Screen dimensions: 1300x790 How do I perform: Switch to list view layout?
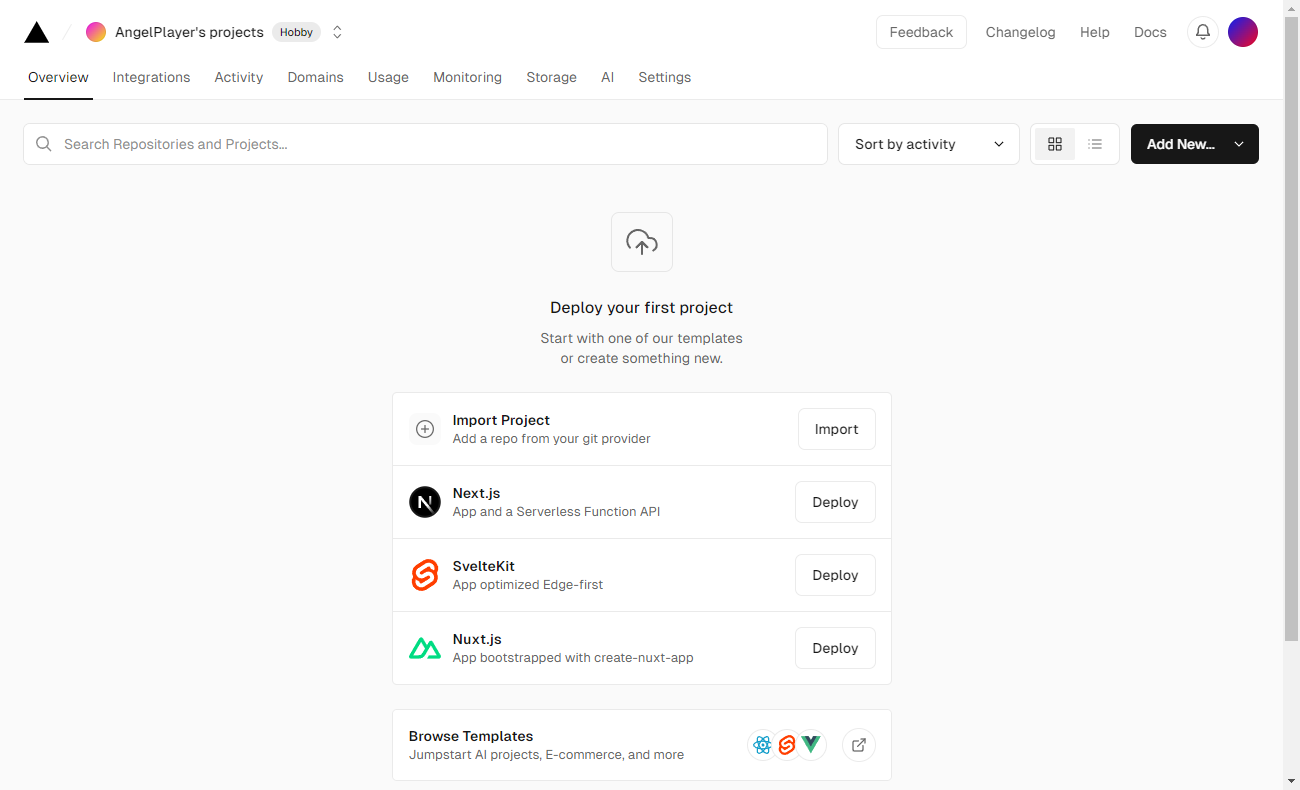tap(1095, 143)
